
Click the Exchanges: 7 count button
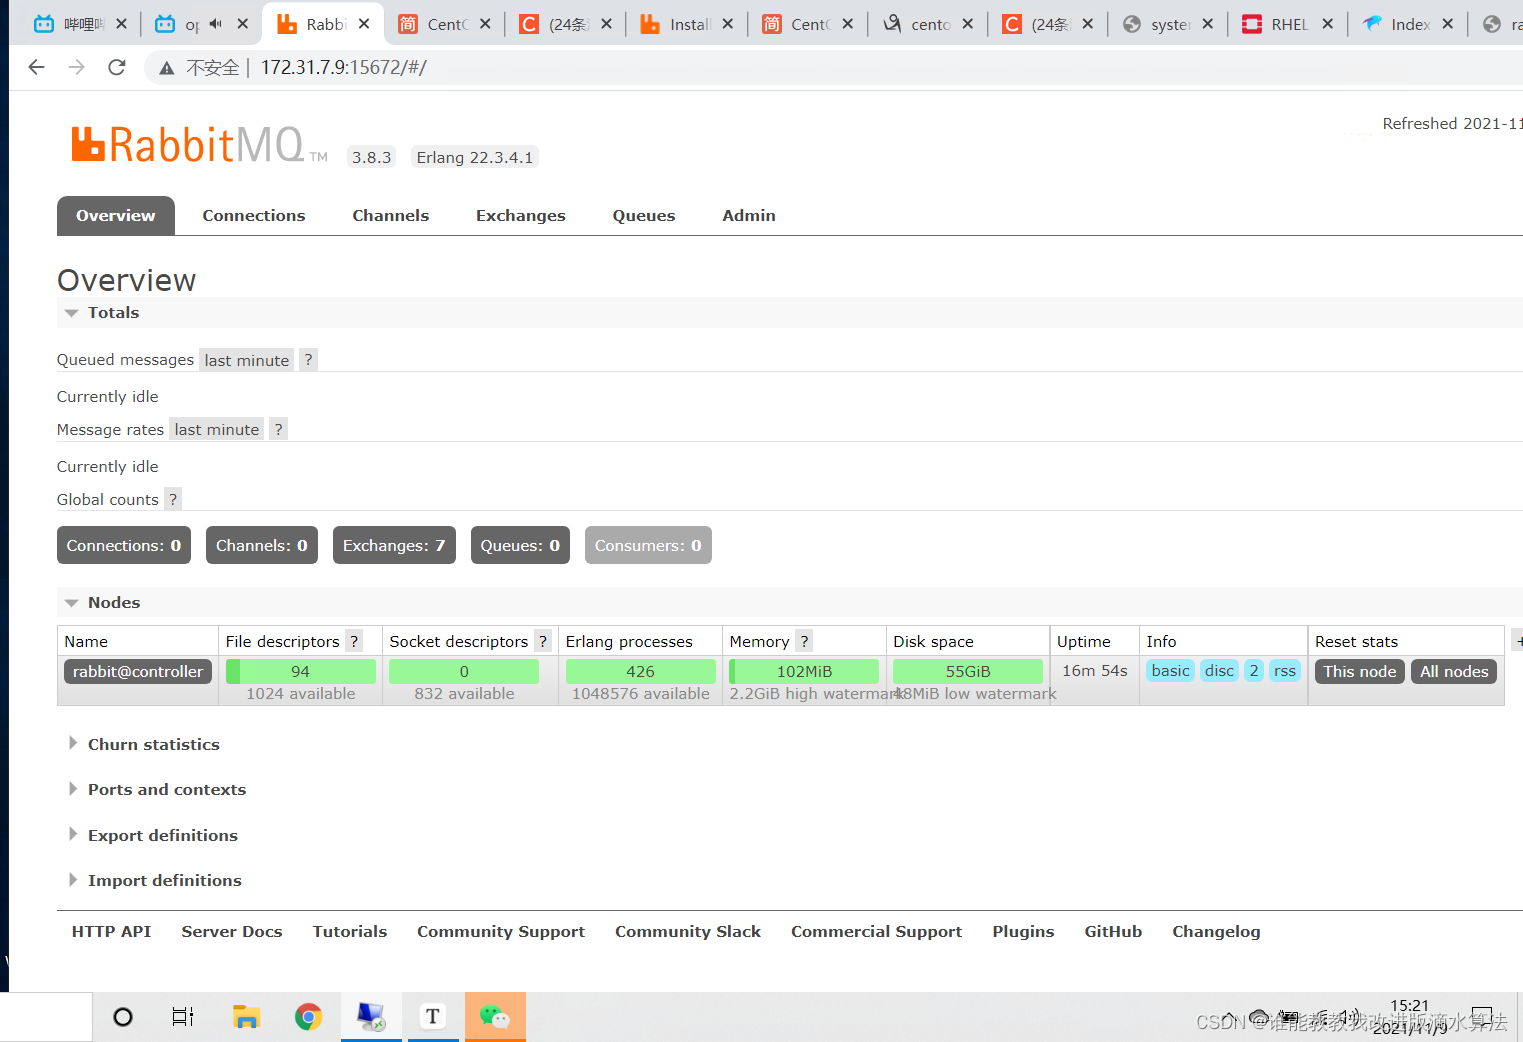point(394,545)
